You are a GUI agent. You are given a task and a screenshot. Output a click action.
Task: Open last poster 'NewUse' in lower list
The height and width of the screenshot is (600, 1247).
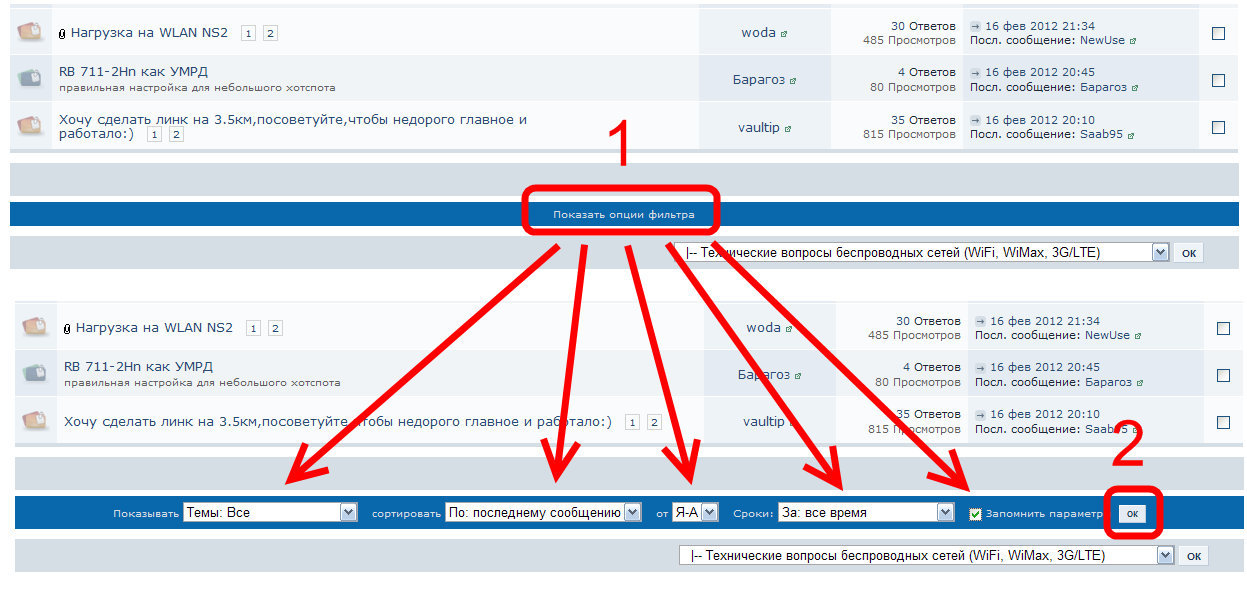click(x=1107, y=336)
